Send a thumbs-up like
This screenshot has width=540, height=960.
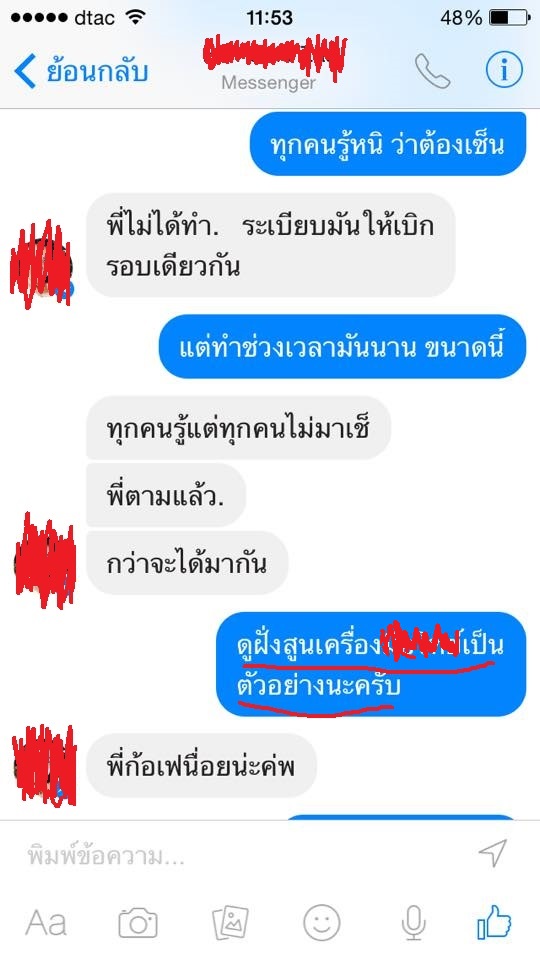pos(494,922)
